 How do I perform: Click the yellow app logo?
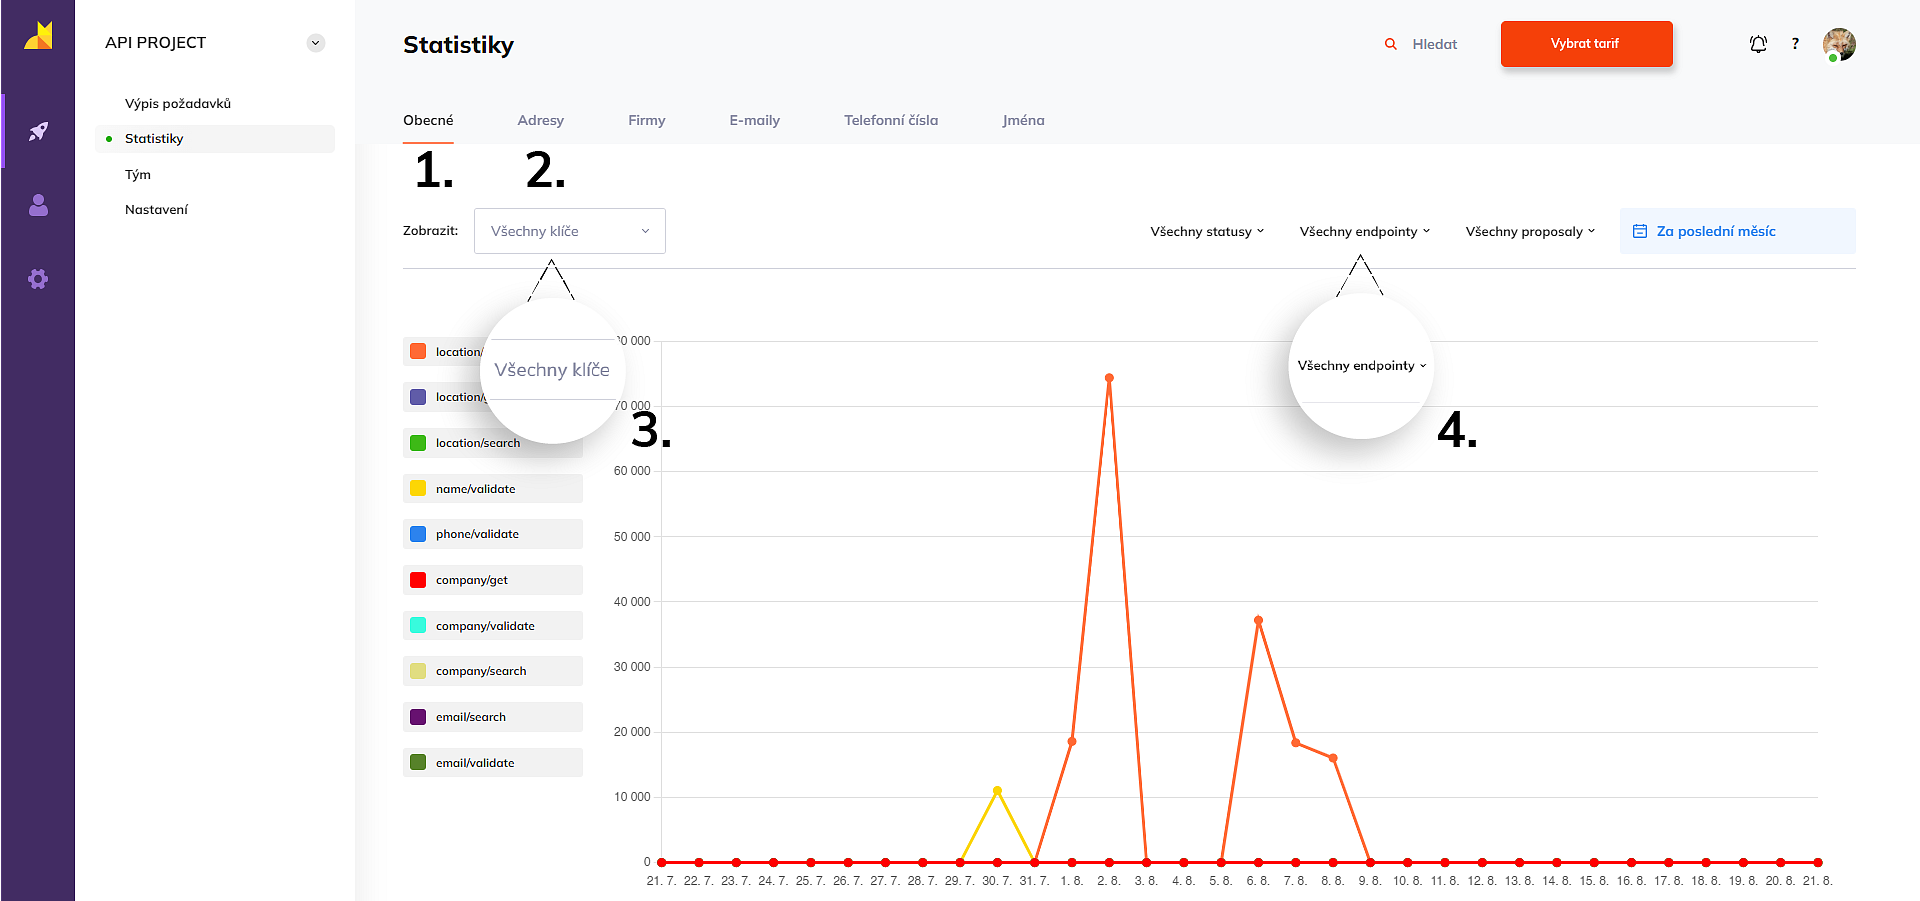[x=38, y=37]
